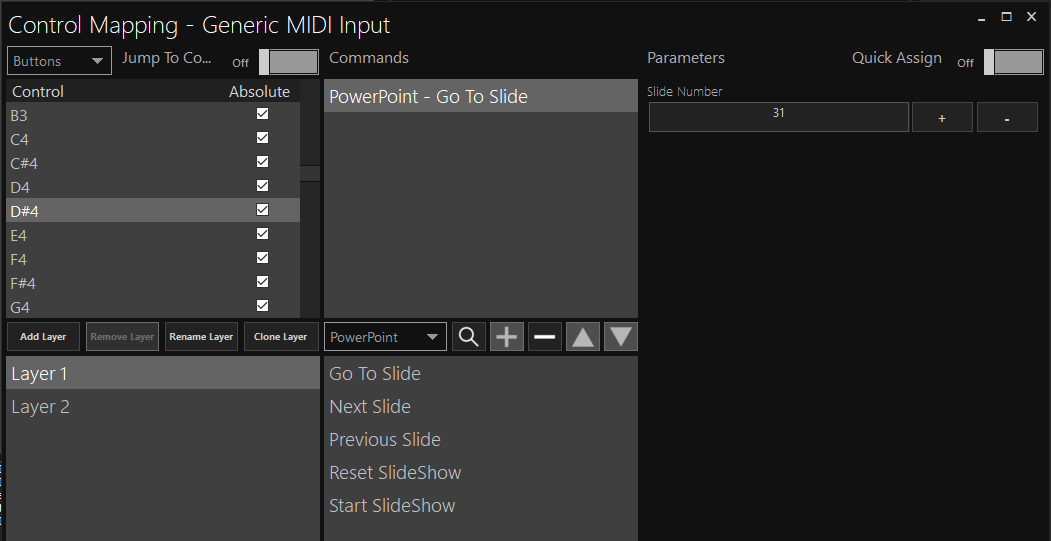Click the search magnifier icon
Image resolution: width=1051 pixels, height=541 pixels.
468,337
